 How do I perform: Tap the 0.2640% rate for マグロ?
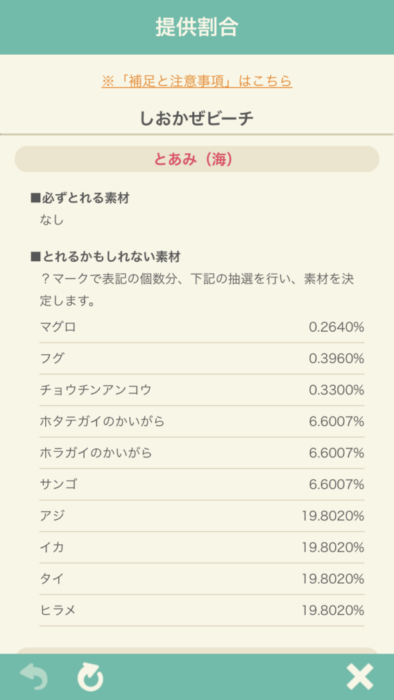point(336,327)
